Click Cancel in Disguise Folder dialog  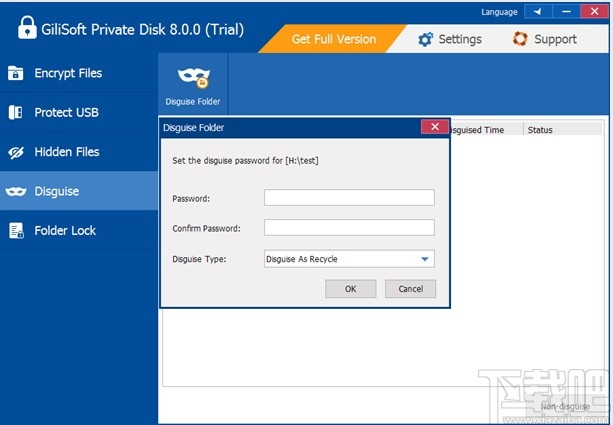point(410,289)
